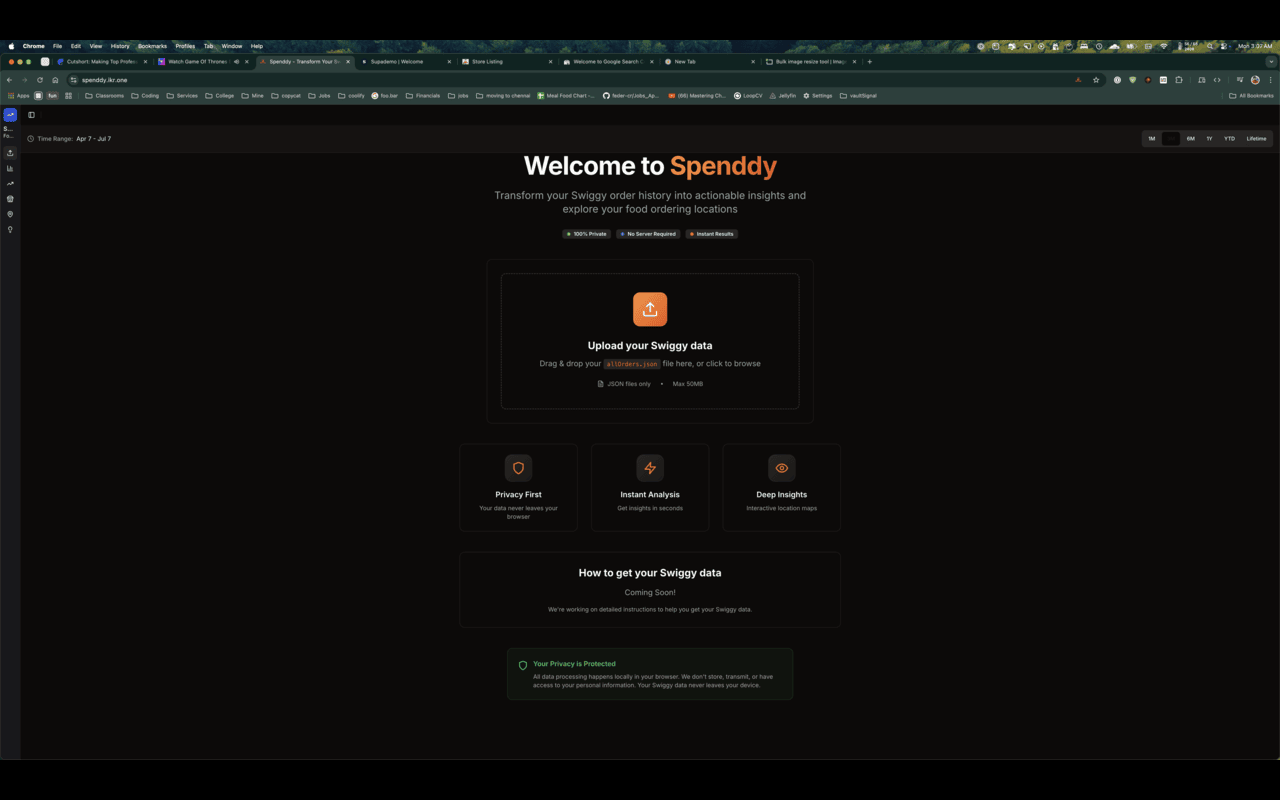Switch to the Cutshort tab
The height and width of the screenshot is (800, 1280).
[100, 61]
